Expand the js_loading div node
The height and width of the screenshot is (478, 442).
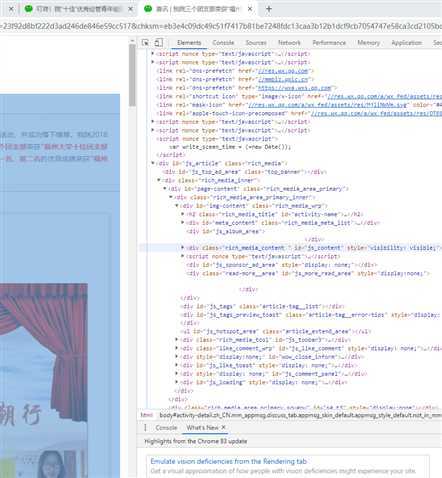[177, 382]
